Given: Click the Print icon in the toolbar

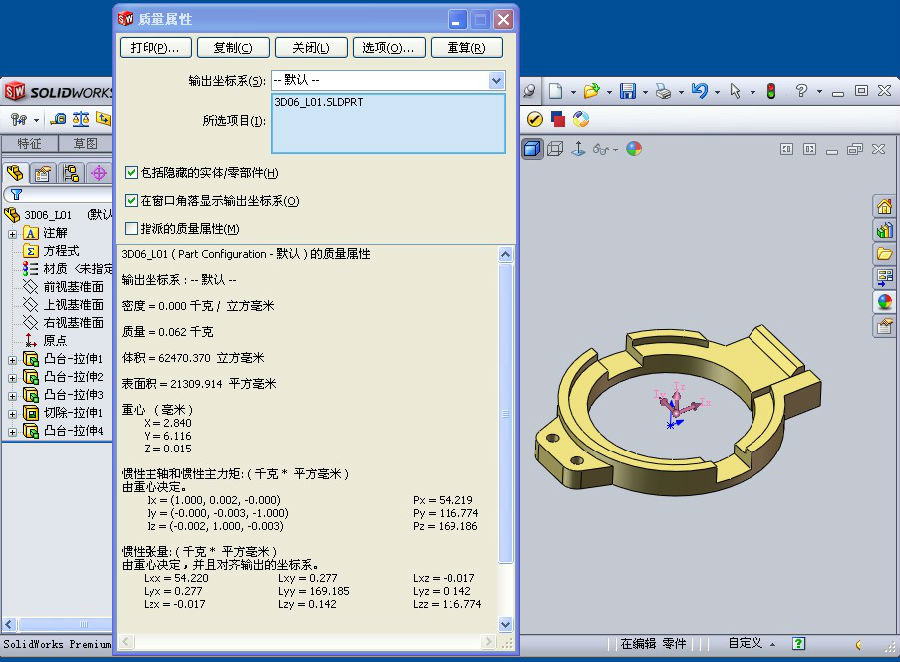Looking at the screenshot, I should click(x=662, y=92).
